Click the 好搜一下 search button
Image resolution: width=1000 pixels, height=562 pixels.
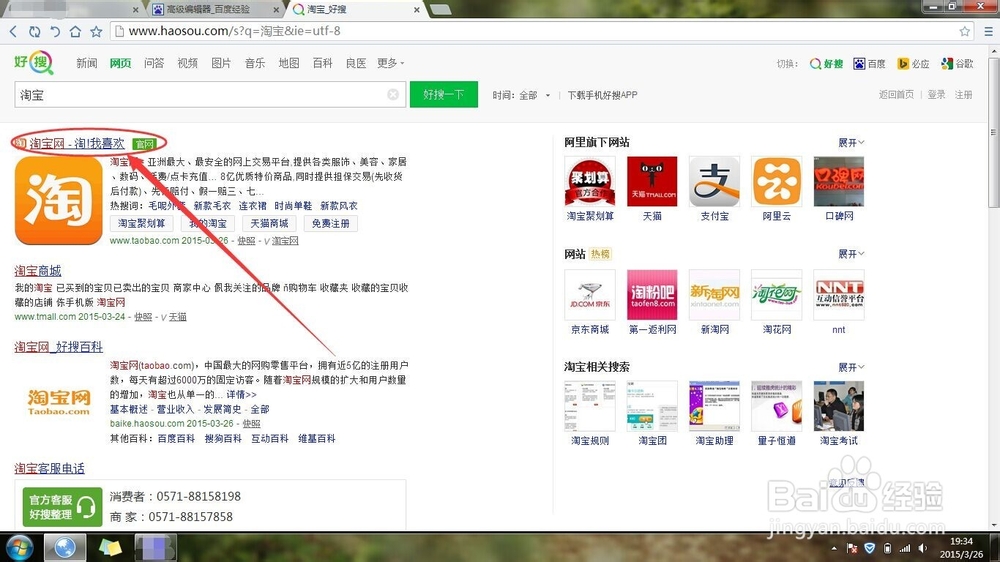(443, 94)
